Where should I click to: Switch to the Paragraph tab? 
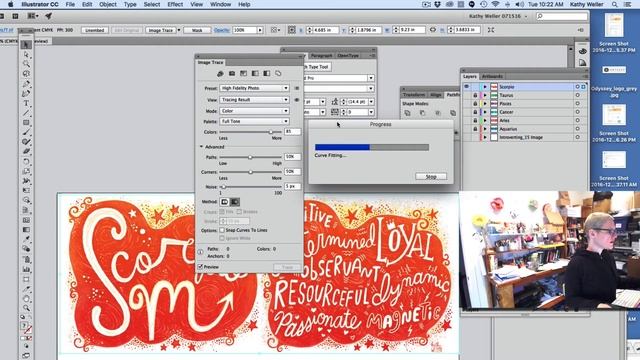[x=321, y=56]
